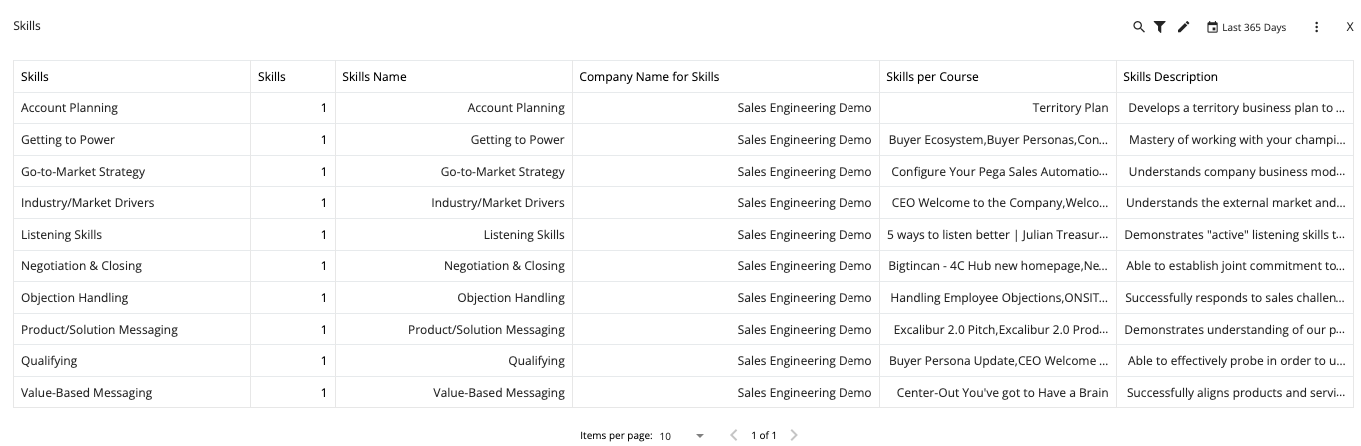Sort by Company Name for Skills header
The height and width of the screenshot is (446, 1361).
point(649,77)
